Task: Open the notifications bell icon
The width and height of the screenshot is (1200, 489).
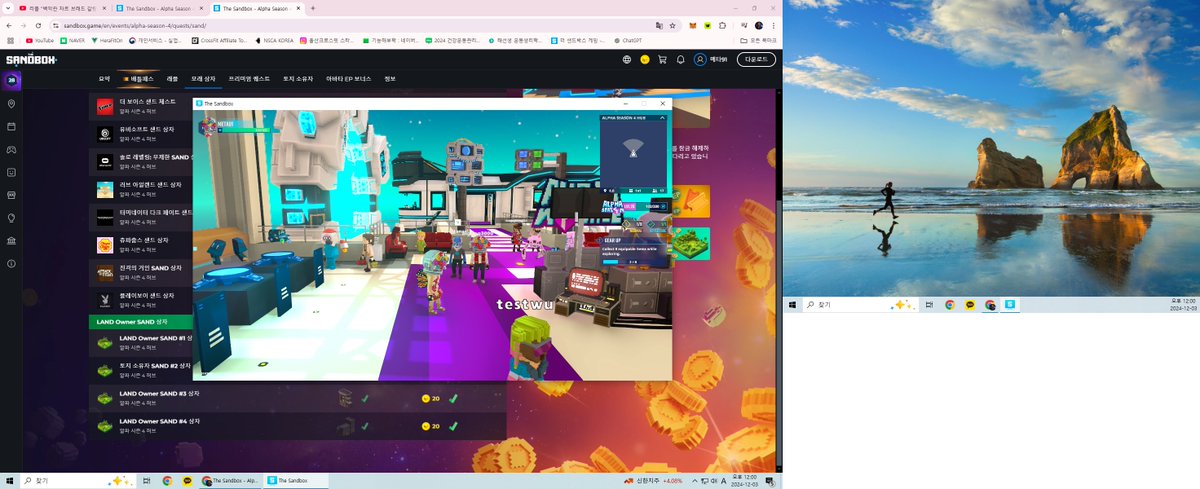Action: [680, 59]
